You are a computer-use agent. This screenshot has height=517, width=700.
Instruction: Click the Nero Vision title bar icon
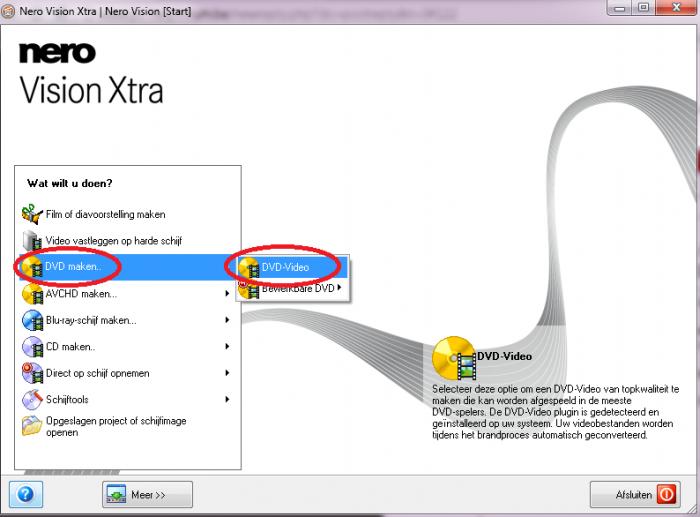click(8, 11)
